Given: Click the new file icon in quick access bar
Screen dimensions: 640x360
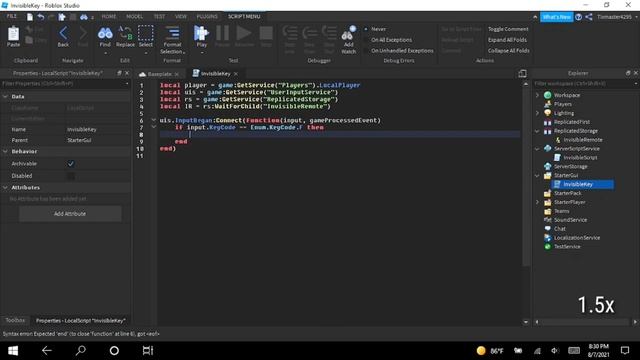Looking at the screenshot, I should [x=30, y=17].
